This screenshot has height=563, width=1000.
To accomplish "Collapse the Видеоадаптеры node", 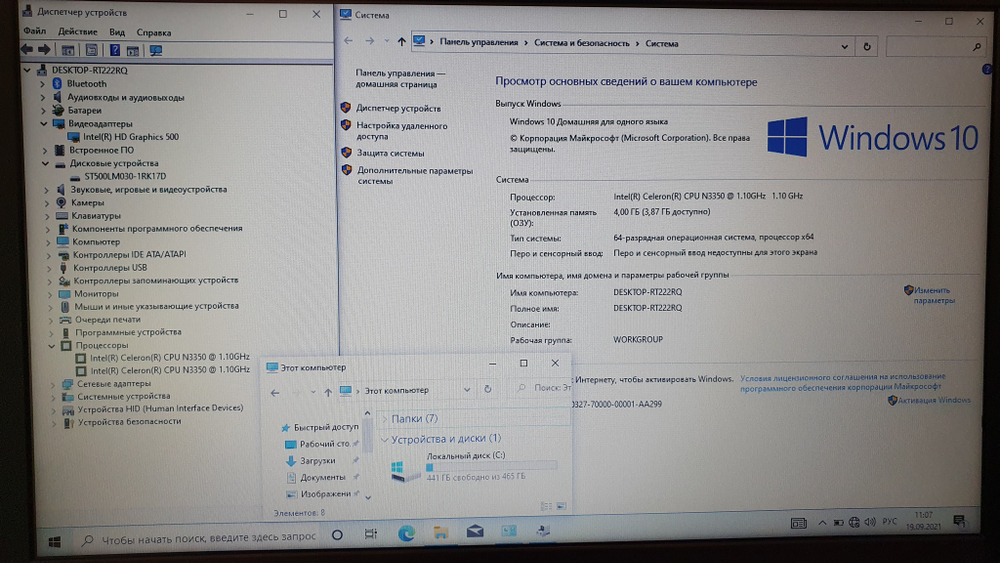I will pos(43,123).
